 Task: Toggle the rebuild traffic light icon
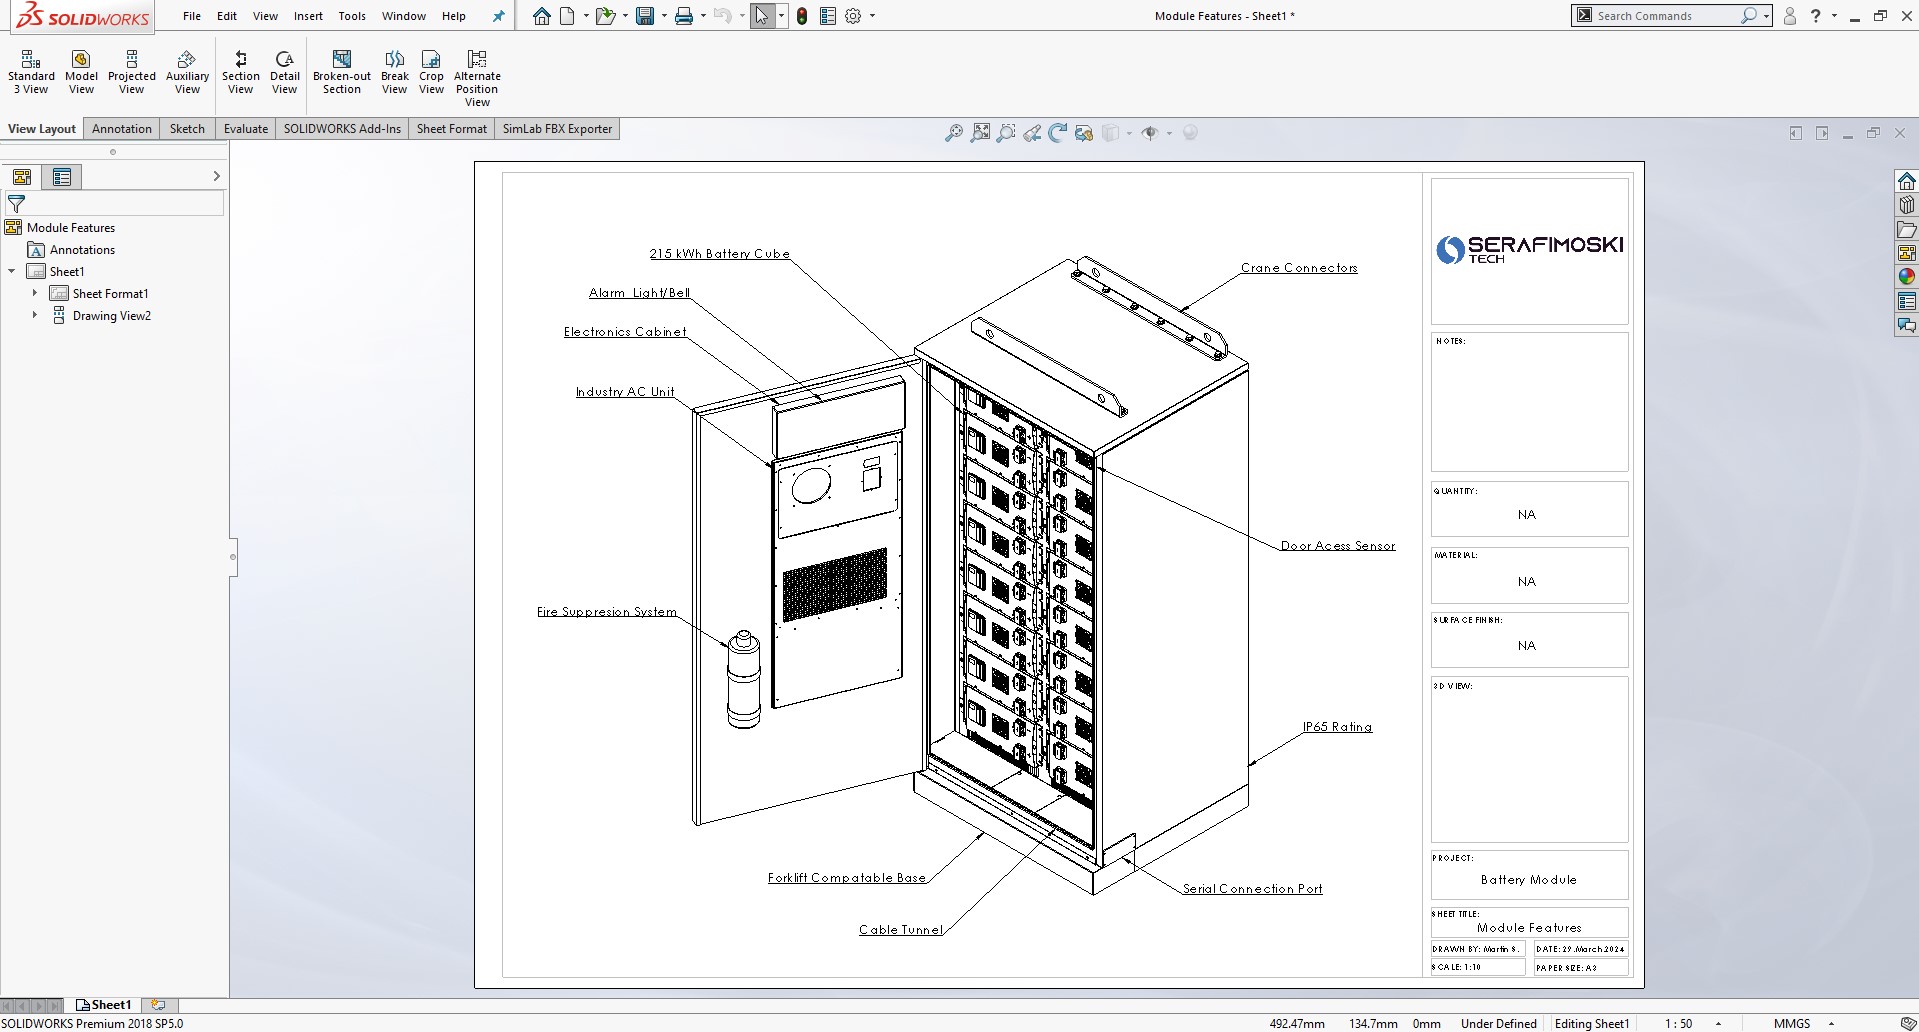click(802, 16)
